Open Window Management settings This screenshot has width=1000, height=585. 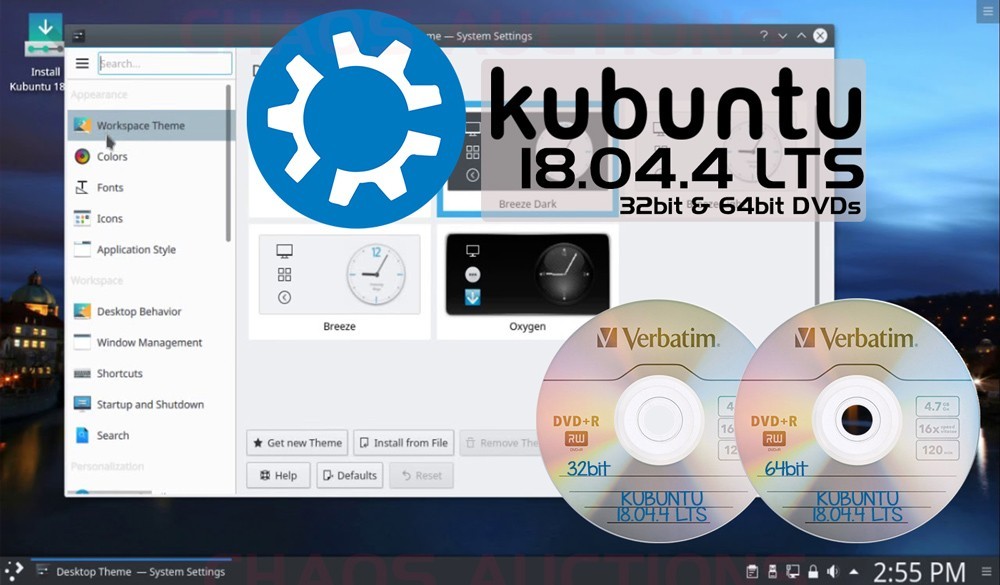150,343
